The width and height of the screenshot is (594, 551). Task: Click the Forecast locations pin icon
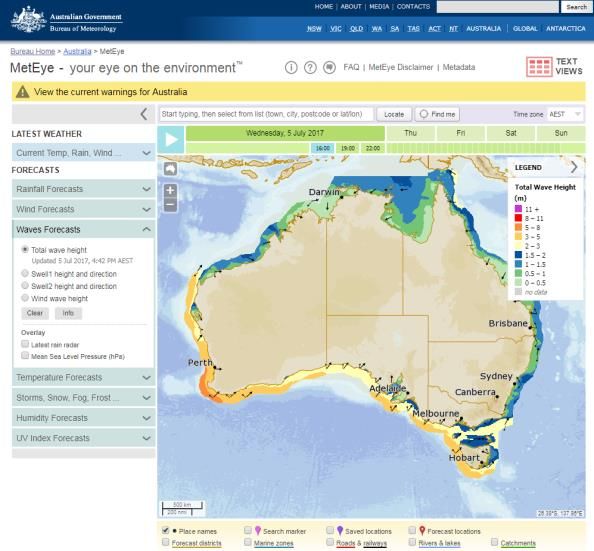(x=422, y=531)
